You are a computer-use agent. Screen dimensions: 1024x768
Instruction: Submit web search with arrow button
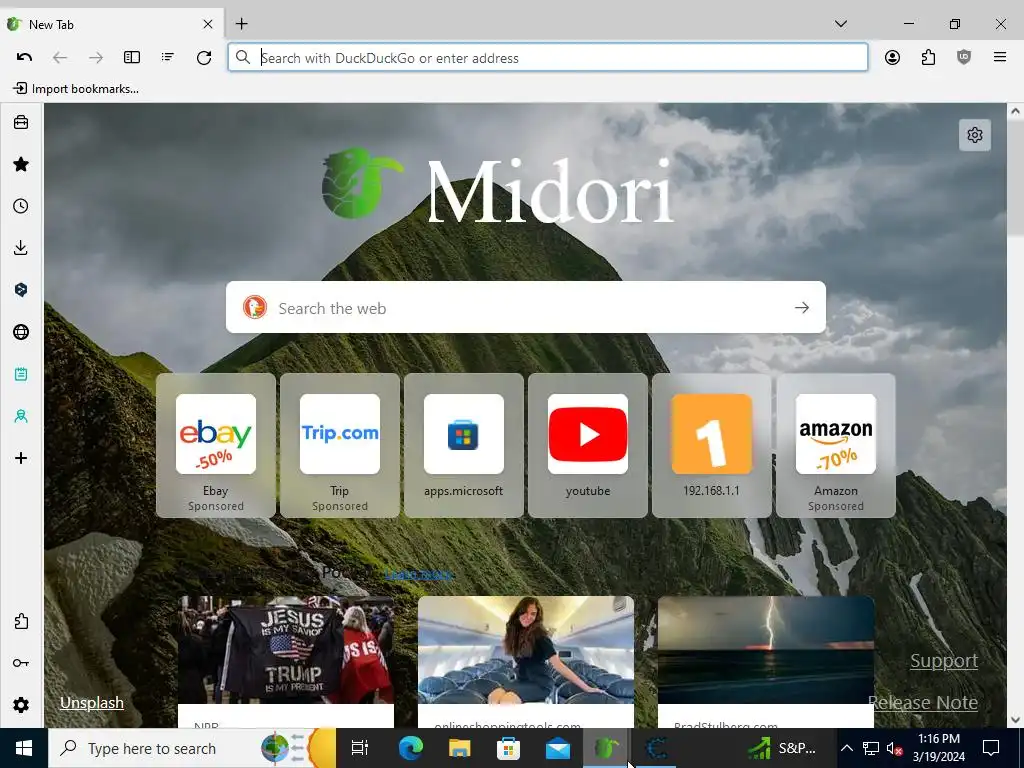point(802,308)
